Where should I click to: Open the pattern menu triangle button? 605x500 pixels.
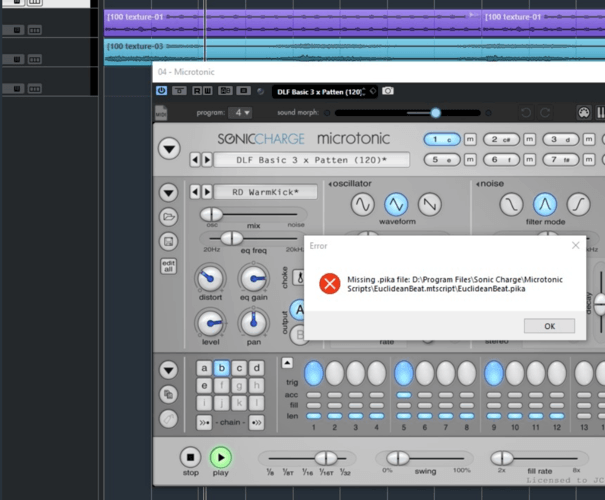(169, 370)
